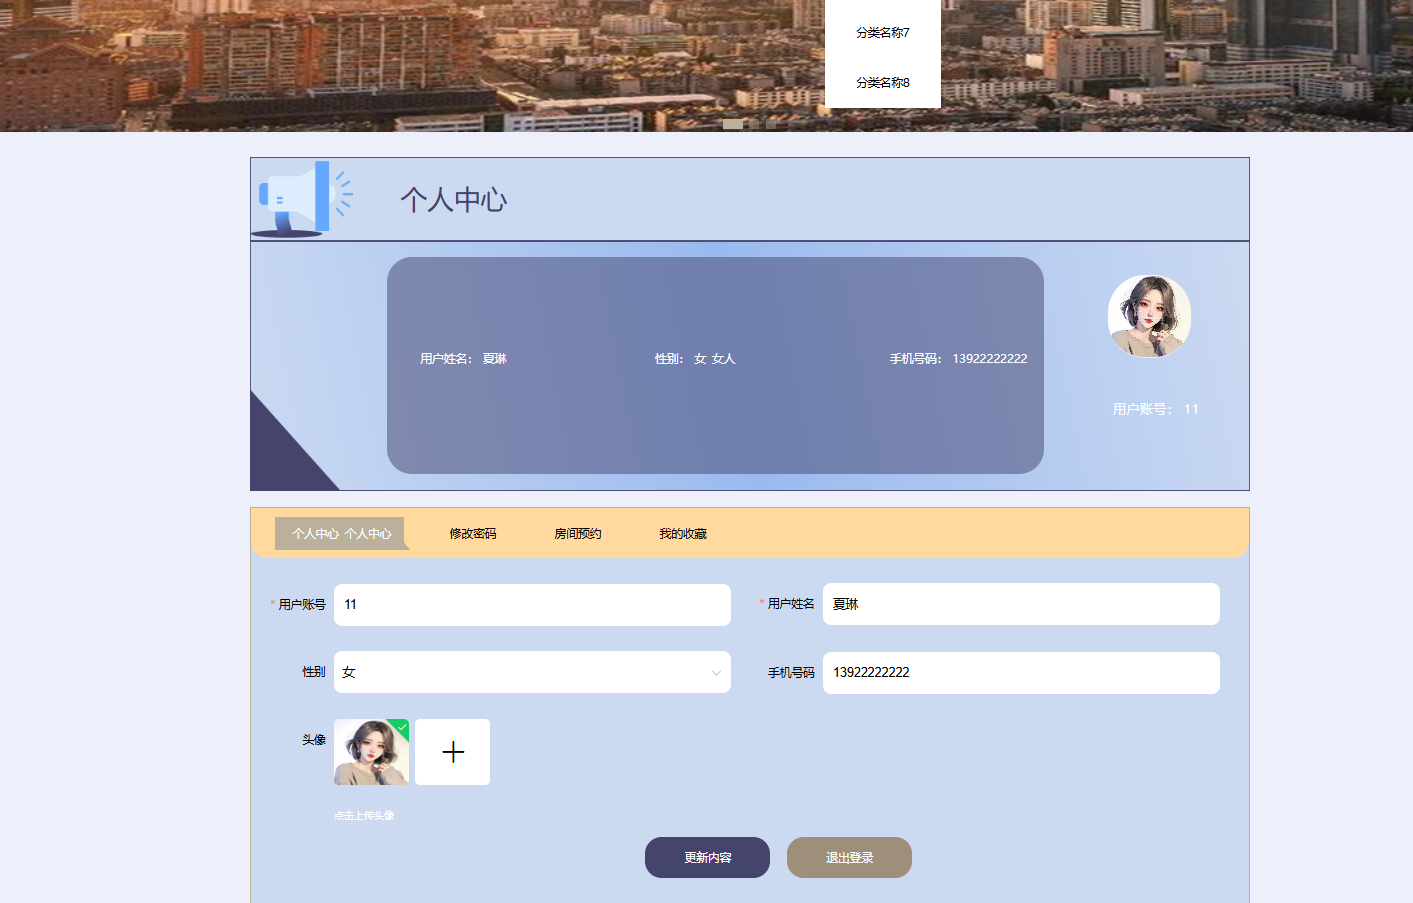Switch to the third carousel indicator
1413x903 pixels.
coord(771,125)
